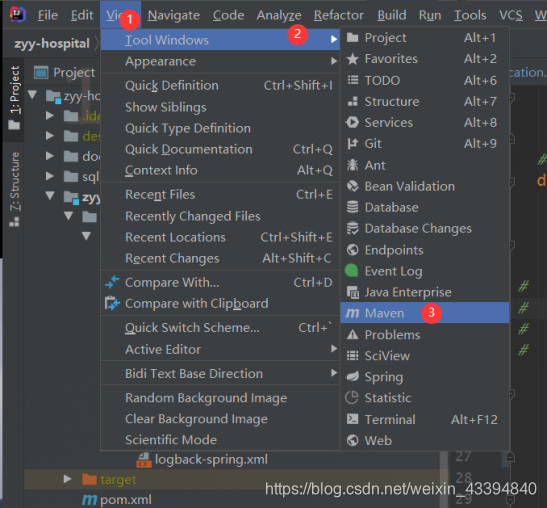Open the Edit menu
This screenshot has width=547, height=508.
coord(82,15)
